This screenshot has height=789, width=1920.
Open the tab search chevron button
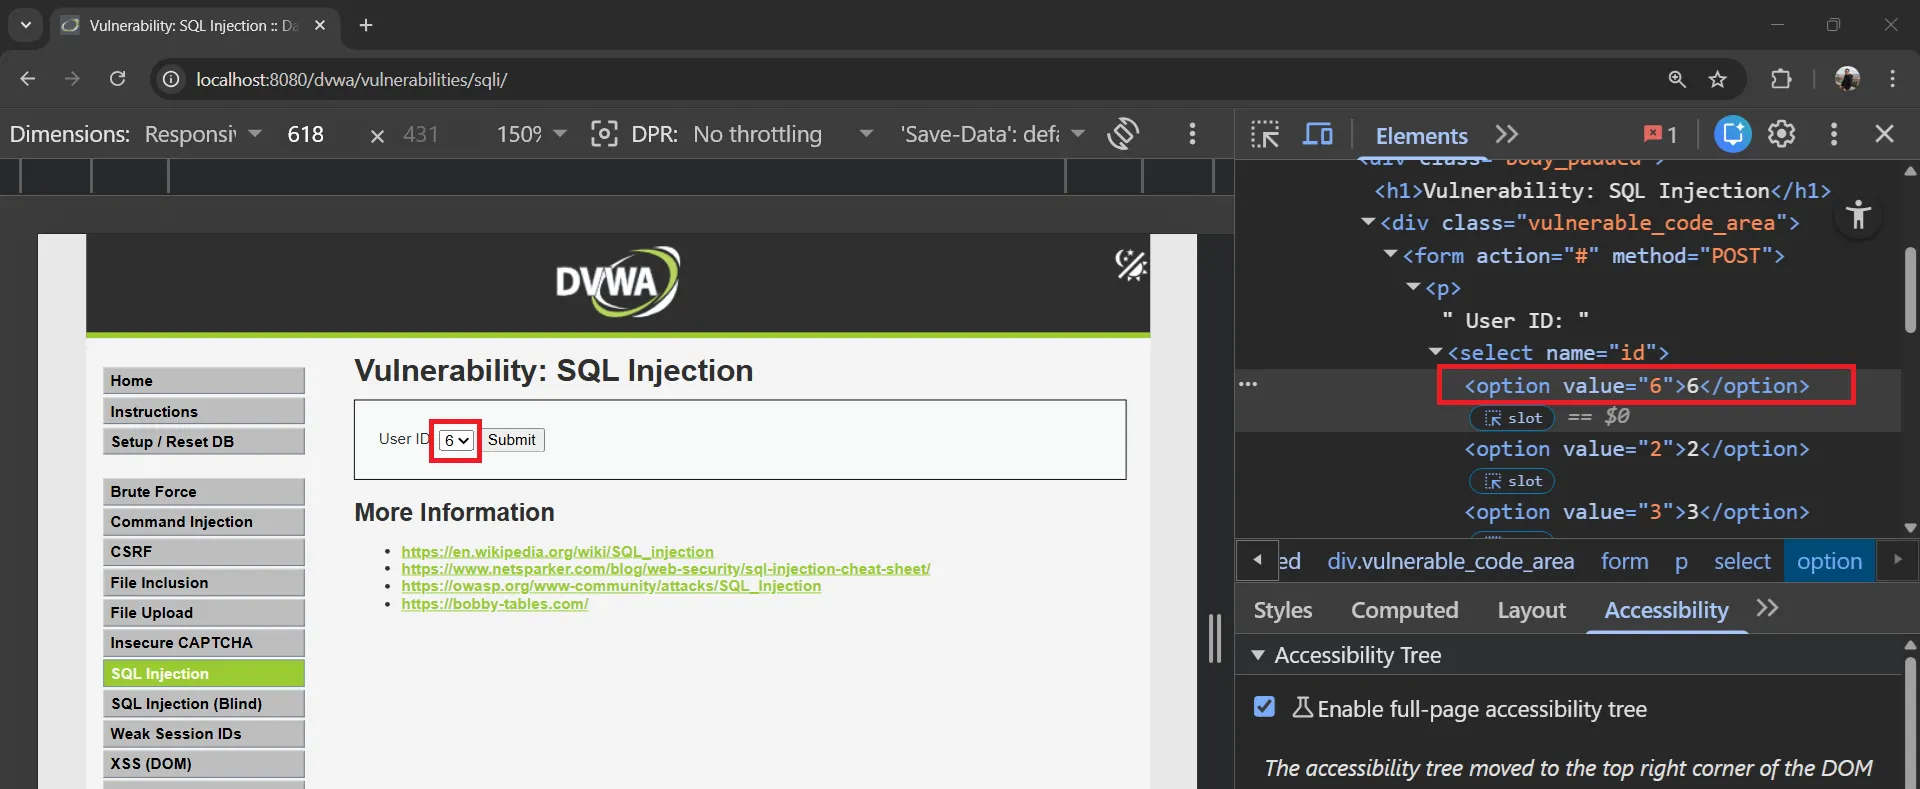pyautogui.click(x=26, y=25)
